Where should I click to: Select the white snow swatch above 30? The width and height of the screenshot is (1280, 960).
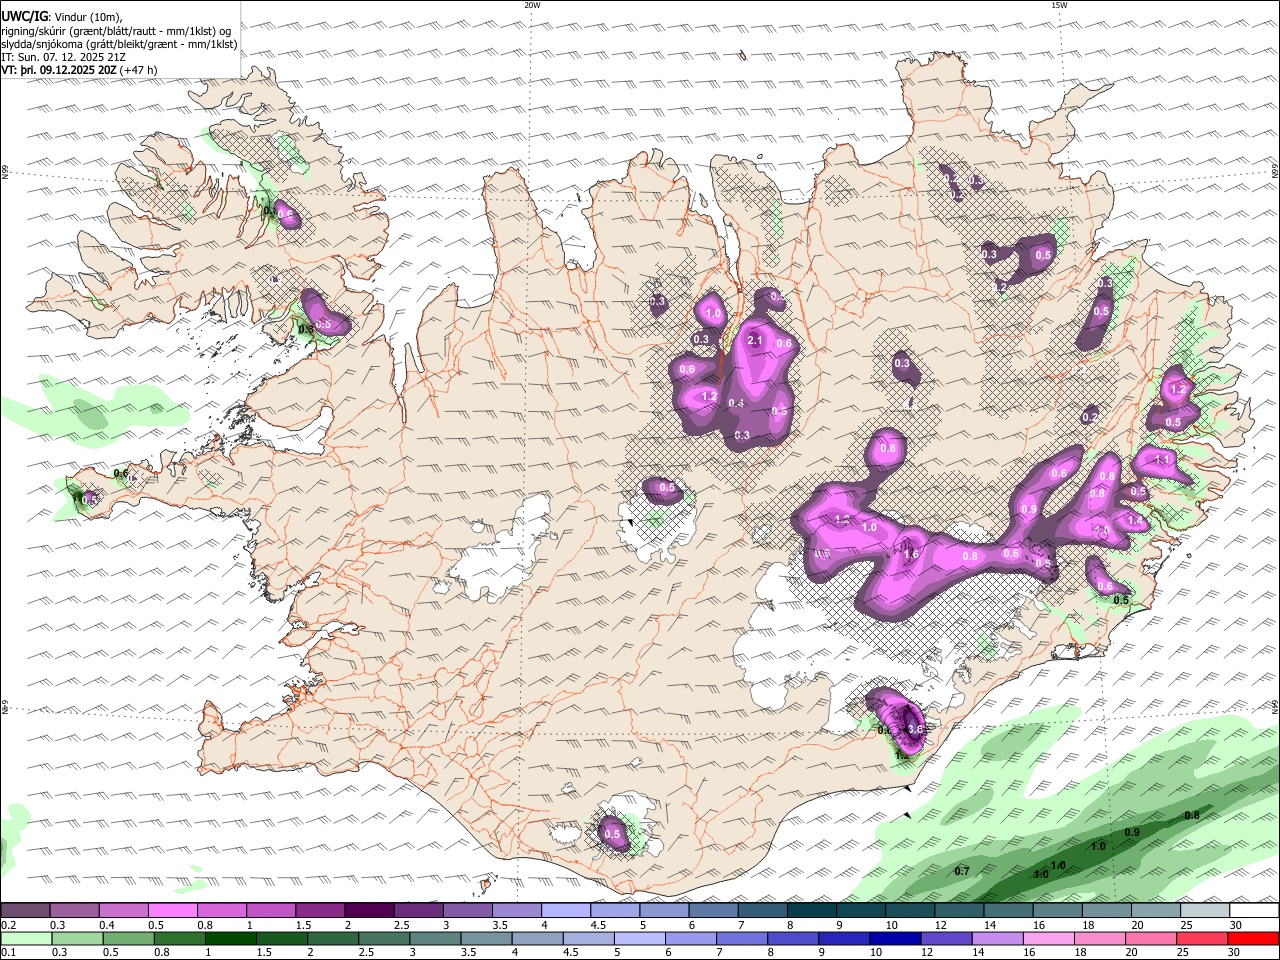pos(1254,911)
